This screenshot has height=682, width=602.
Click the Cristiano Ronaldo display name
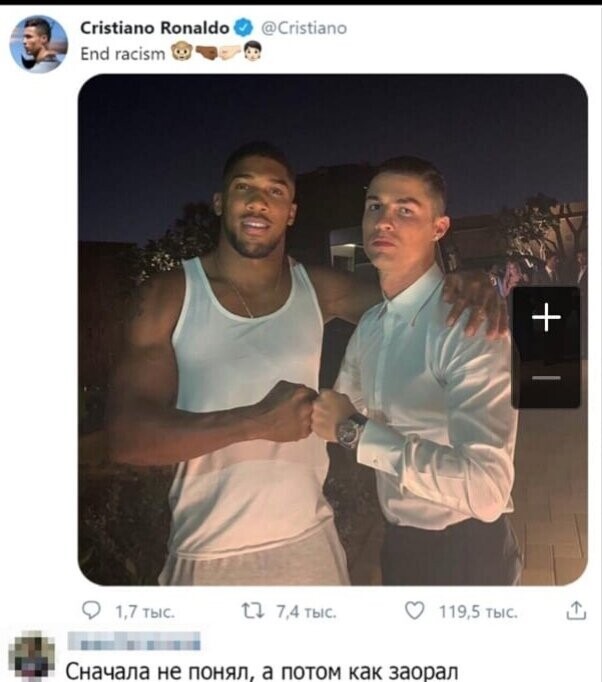155,28
